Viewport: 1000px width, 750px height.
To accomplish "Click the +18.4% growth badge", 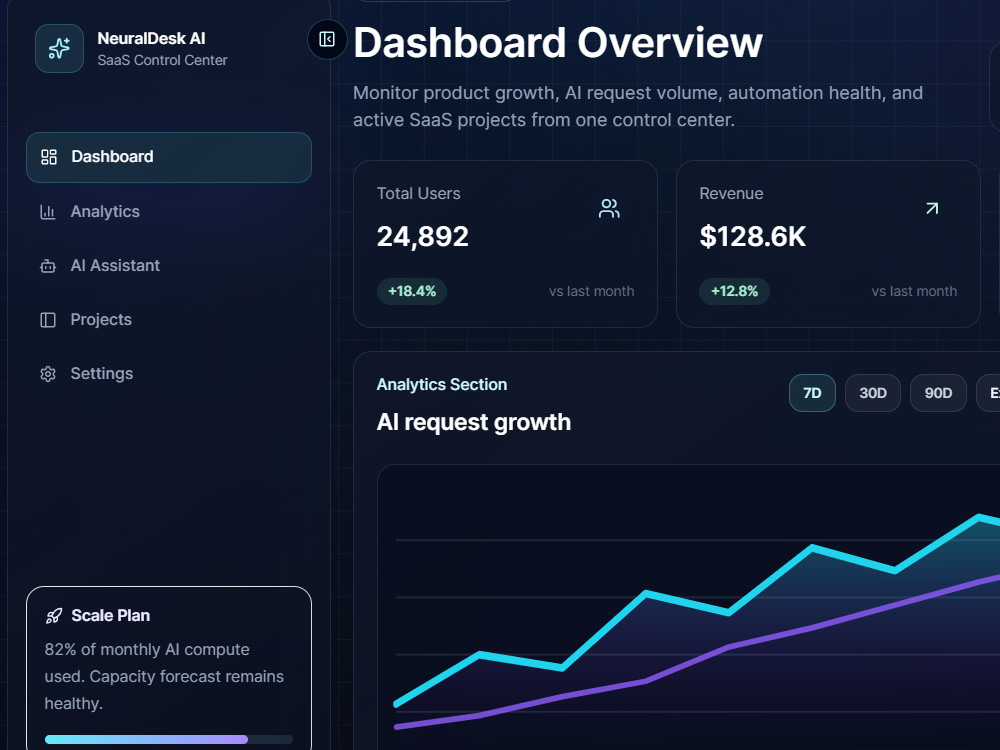I will tap(412, 291).
